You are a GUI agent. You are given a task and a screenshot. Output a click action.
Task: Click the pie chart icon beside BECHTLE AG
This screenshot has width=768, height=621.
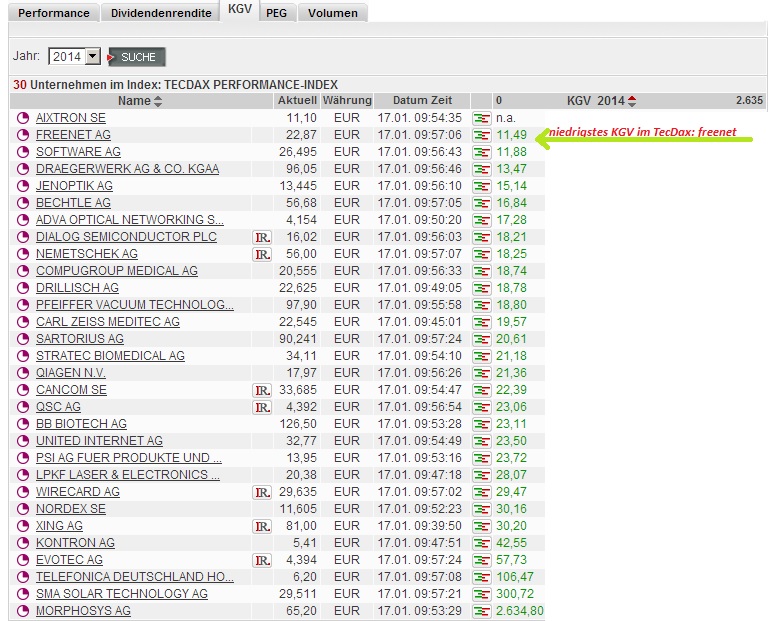pyautogui.click(x=23, y=203)
